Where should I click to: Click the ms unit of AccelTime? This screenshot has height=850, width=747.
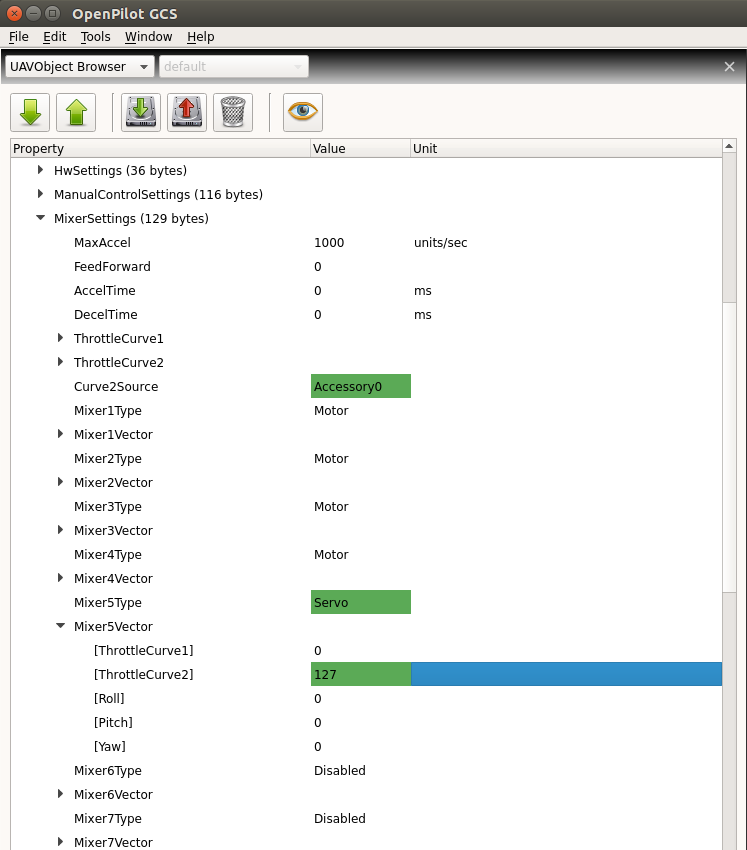click(423, 291)
